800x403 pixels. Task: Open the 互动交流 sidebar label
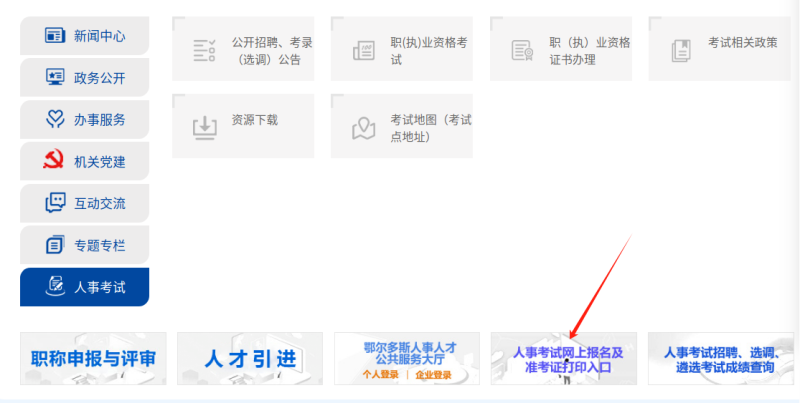99,204
